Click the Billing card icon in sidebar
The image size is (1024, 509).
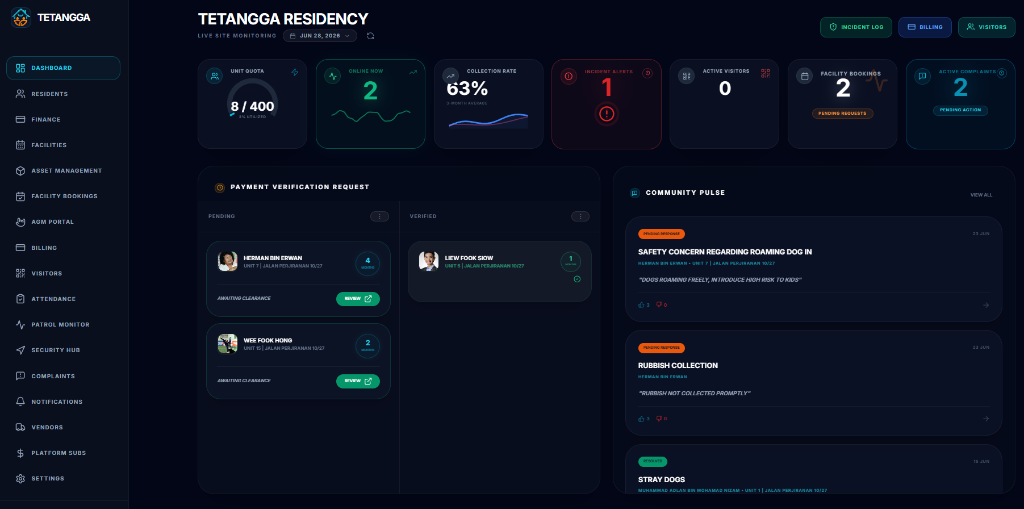(x=20, y=248)
